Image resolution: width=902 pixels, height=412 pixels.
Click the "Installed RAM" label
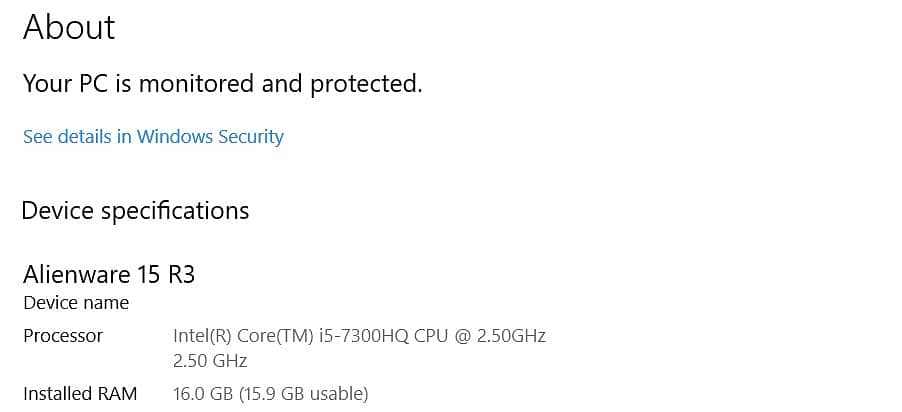pos(80,394)
